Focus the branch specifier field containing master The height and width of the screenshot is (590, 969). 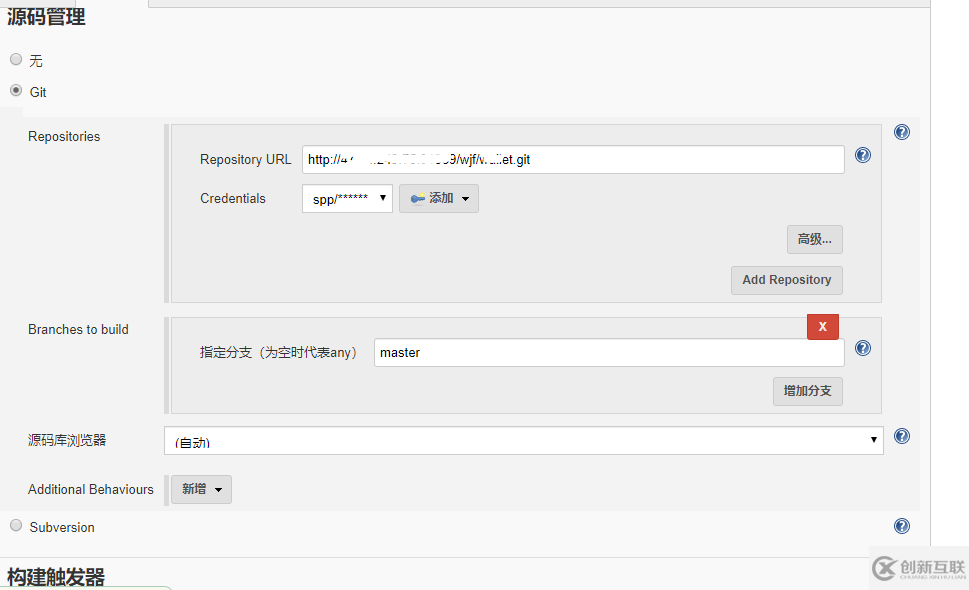coord(609,352)
